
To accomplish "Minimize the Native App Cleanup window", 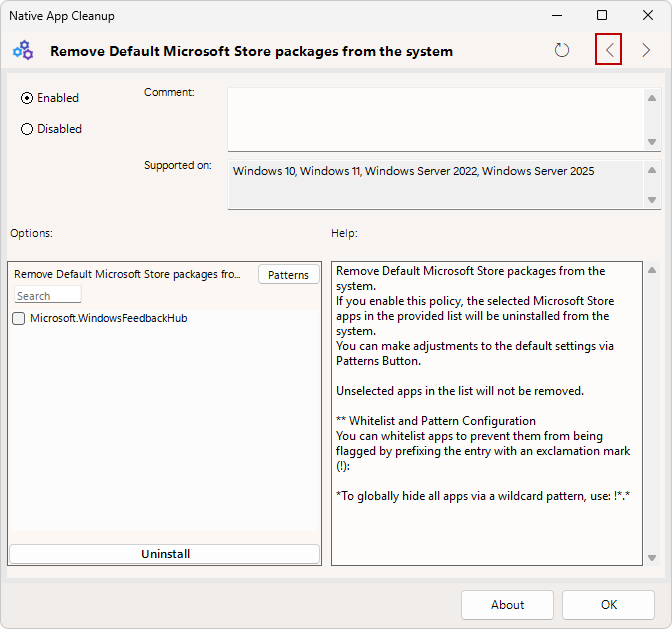I will (557, 15).
